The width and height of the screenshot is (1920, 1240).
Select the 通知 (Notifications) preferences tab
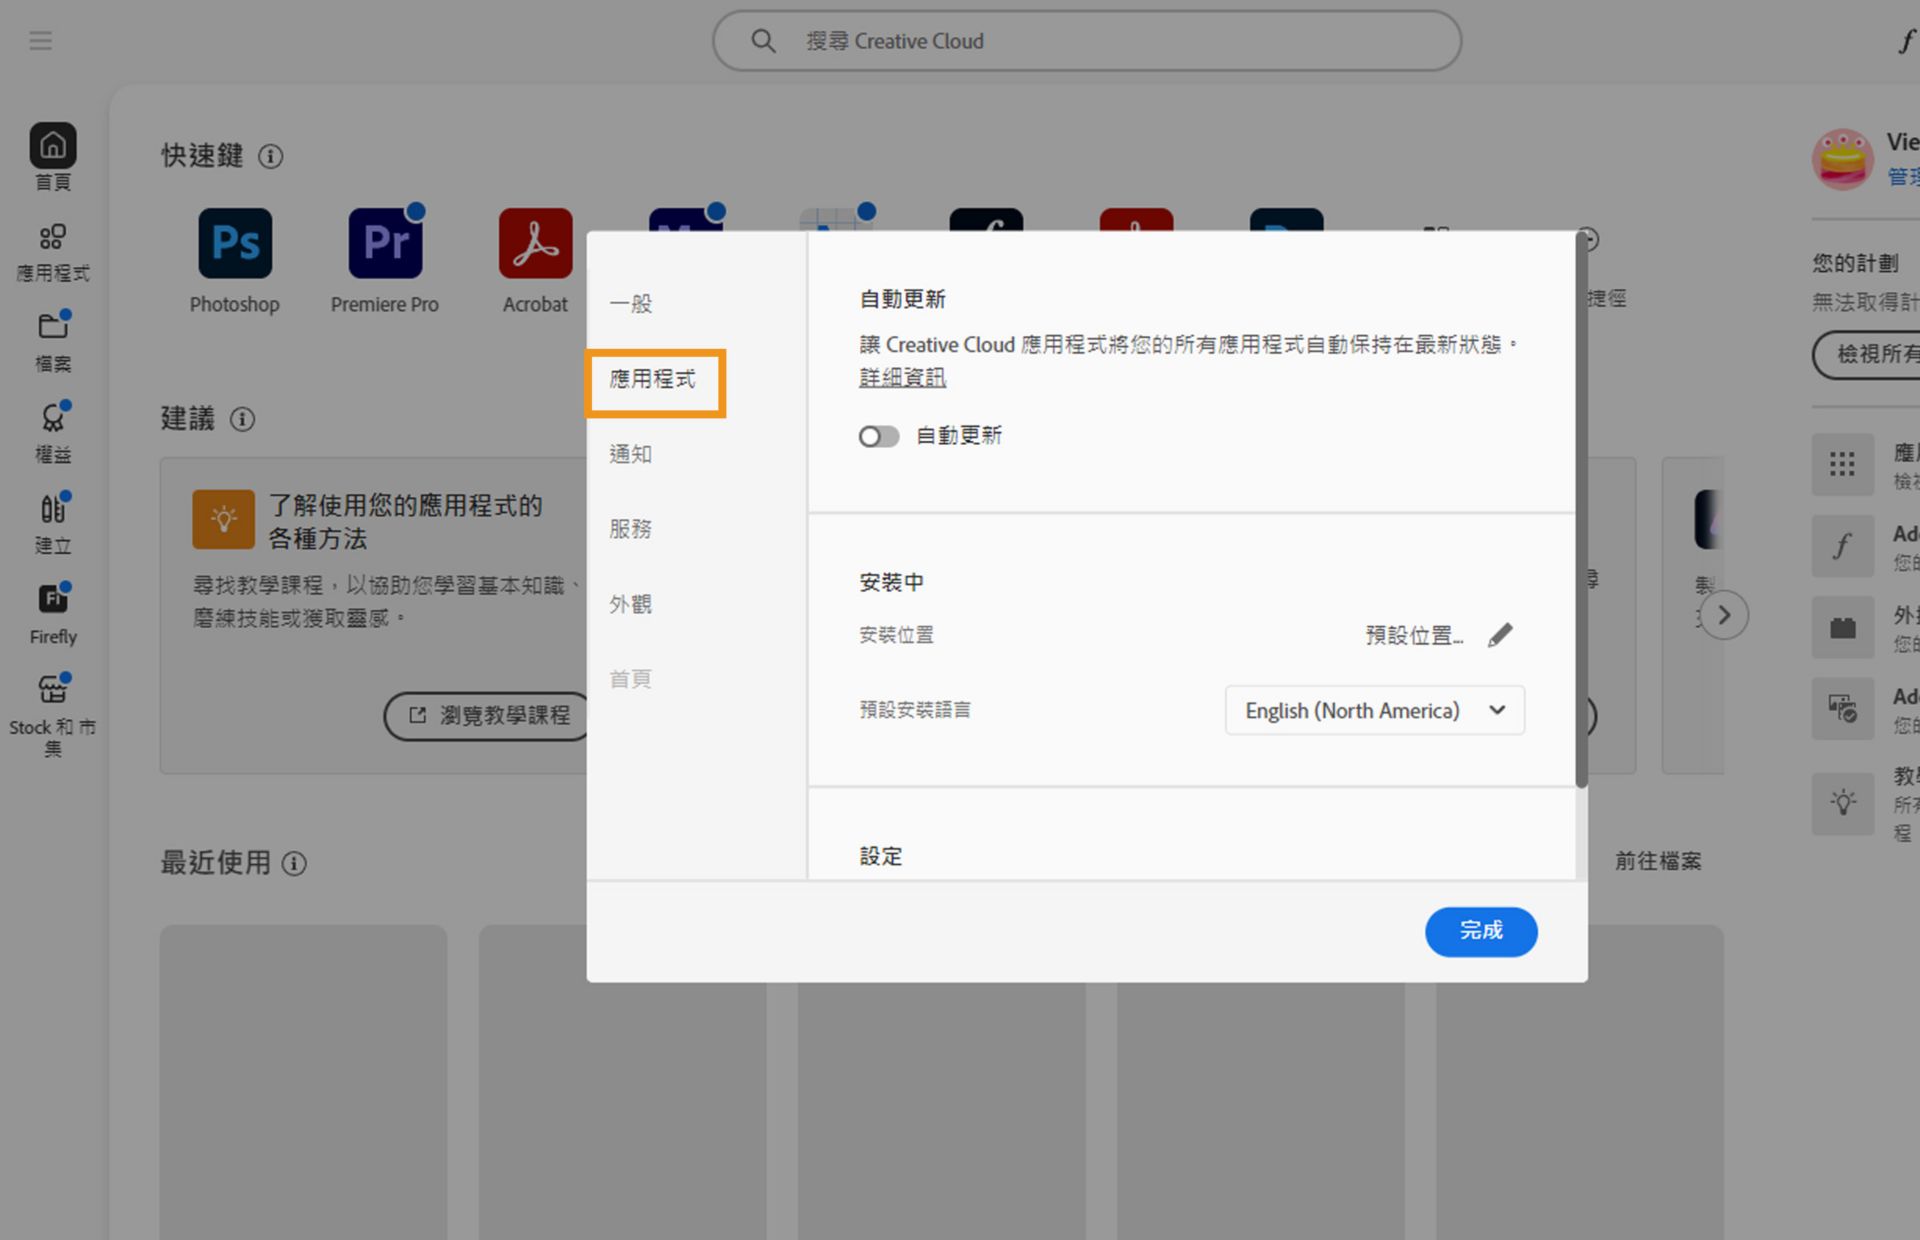click(631, 454)
